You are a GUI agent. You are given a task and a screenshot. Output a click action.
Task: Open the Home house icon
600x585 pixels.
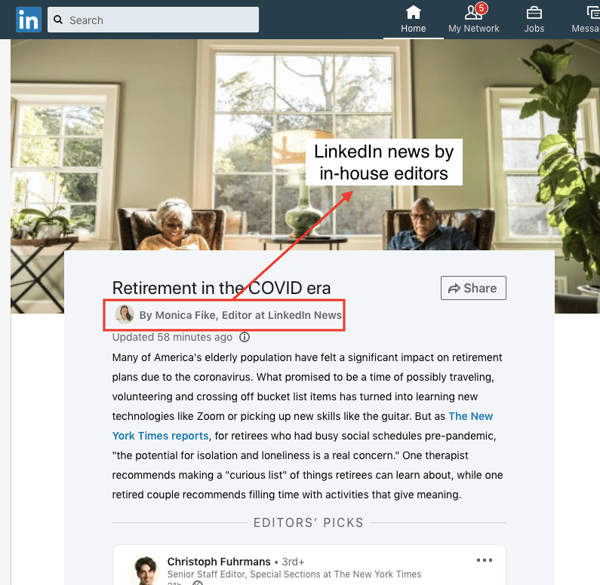click(413, 12)
